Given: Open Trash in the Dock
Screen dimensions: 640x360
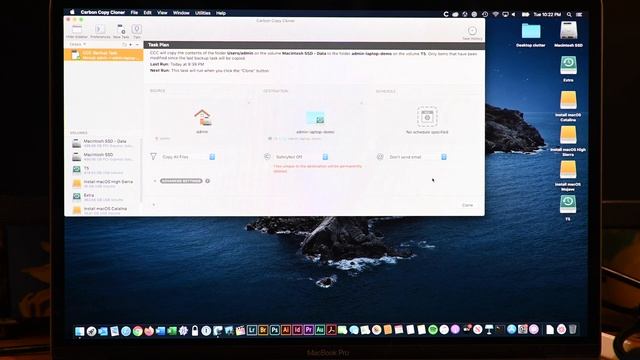Looking at the screenshot, I should click(x=573, y=329).
